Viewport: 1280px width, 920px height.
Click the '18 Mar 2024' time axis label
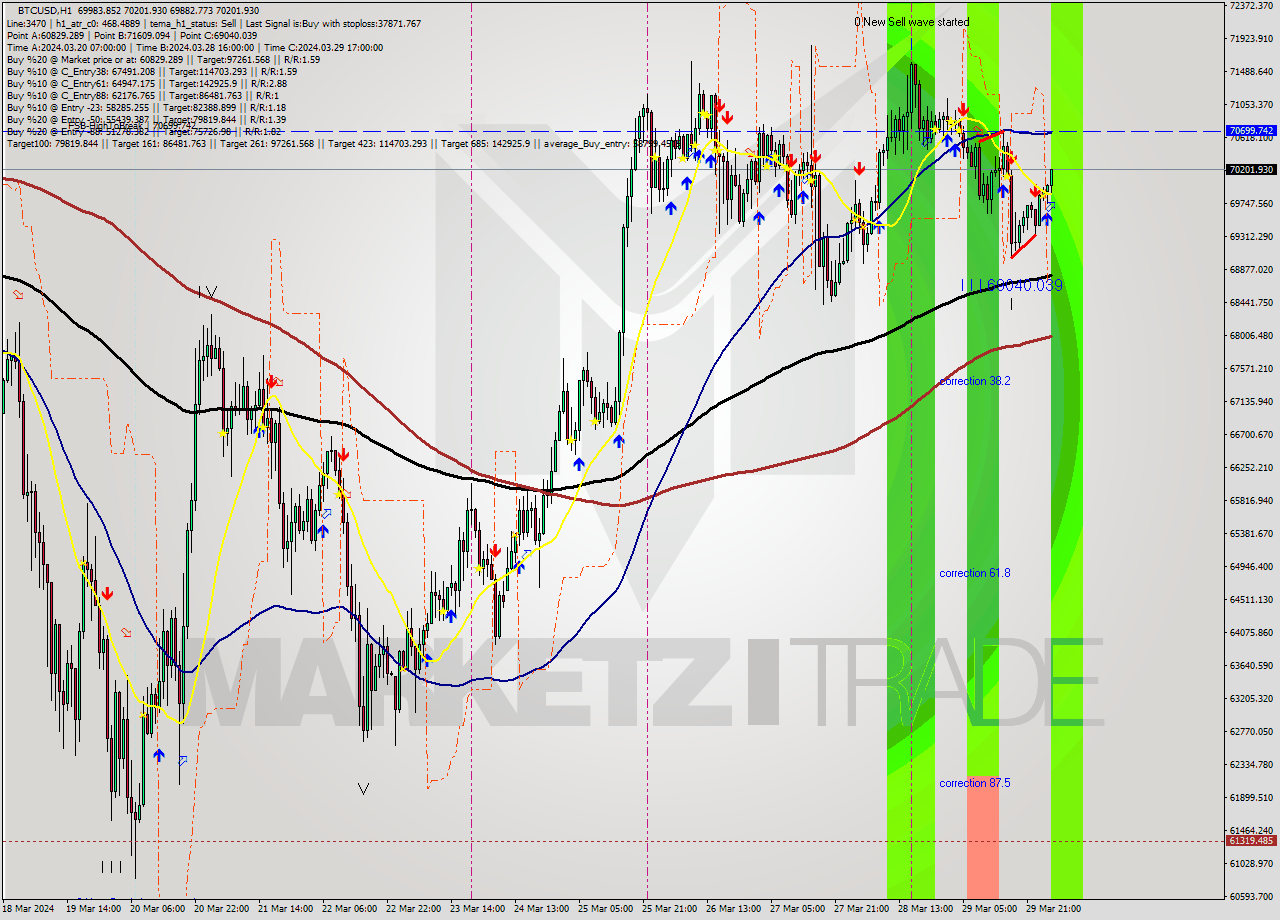28,909
